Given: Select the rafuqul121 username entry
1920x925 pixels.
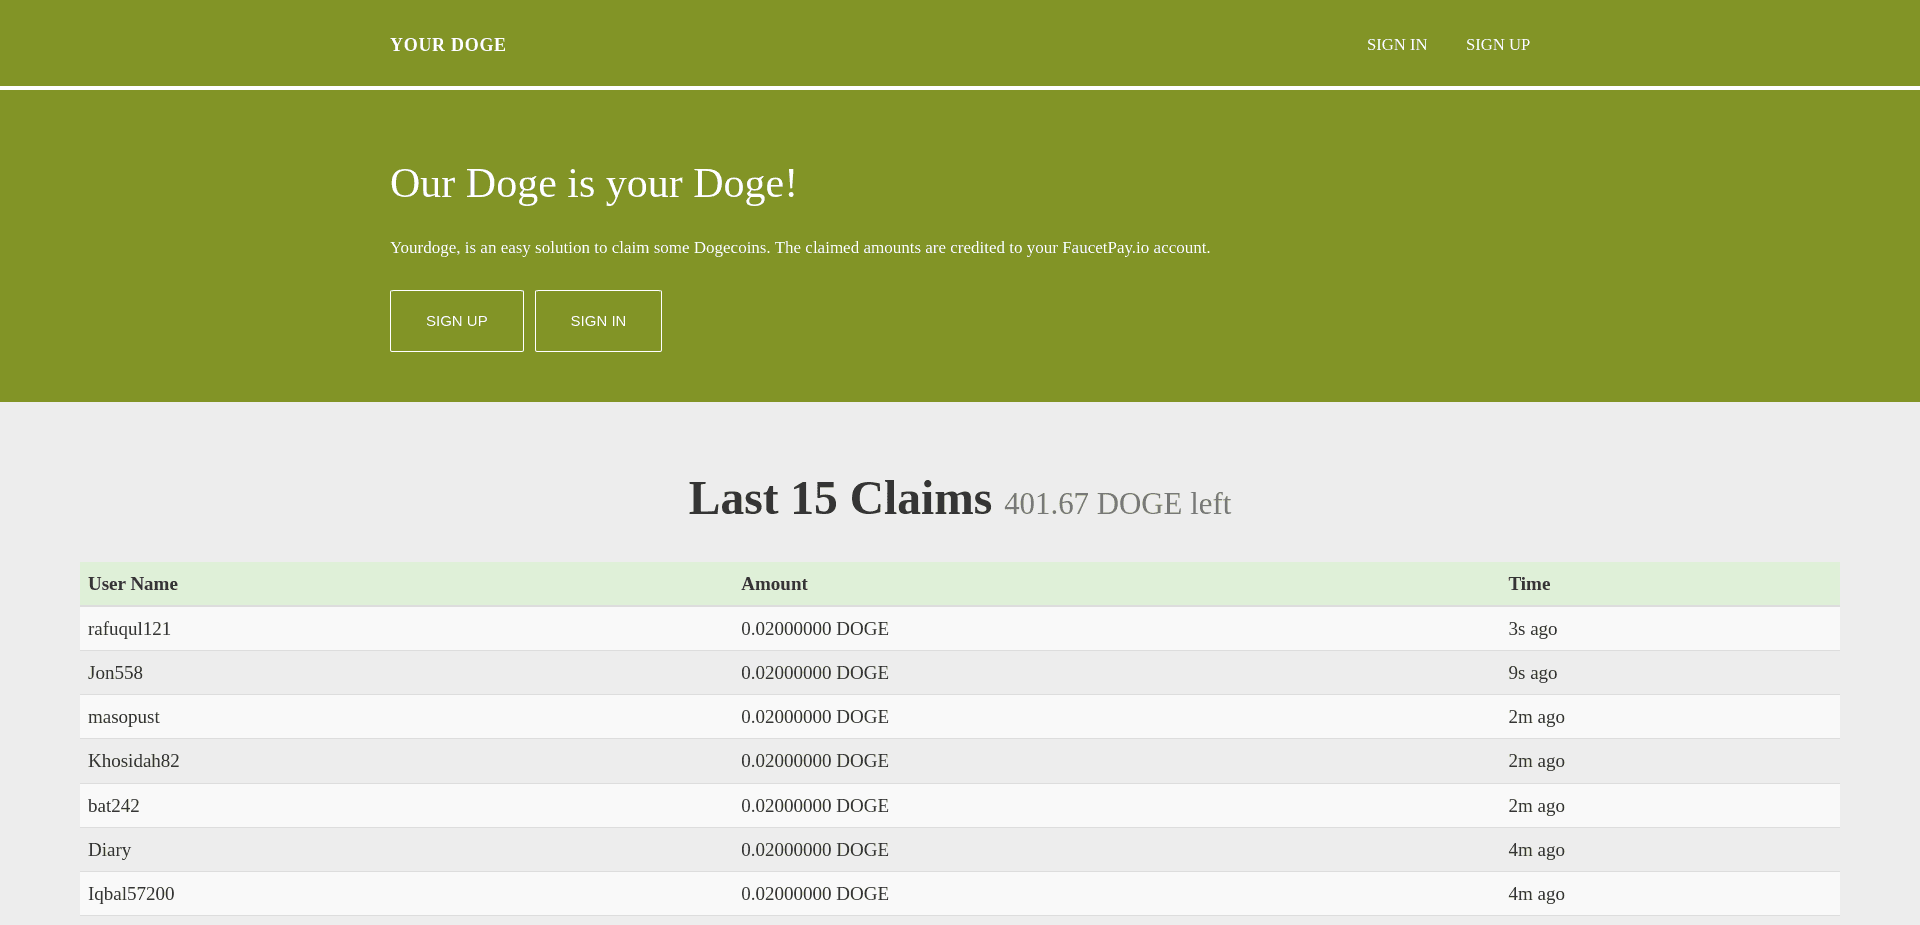Looking at the screenshot, I should click(129, 628).
